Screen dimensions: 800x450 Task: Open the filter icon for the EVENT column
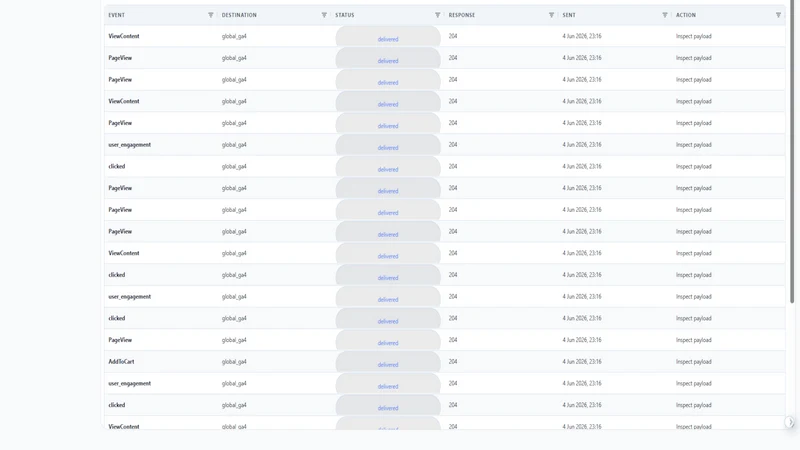pos(211,15)
